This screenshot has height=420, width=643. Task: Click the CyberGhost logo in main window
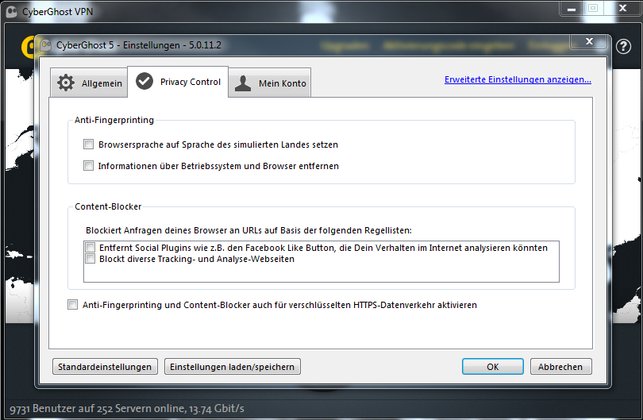28,47
